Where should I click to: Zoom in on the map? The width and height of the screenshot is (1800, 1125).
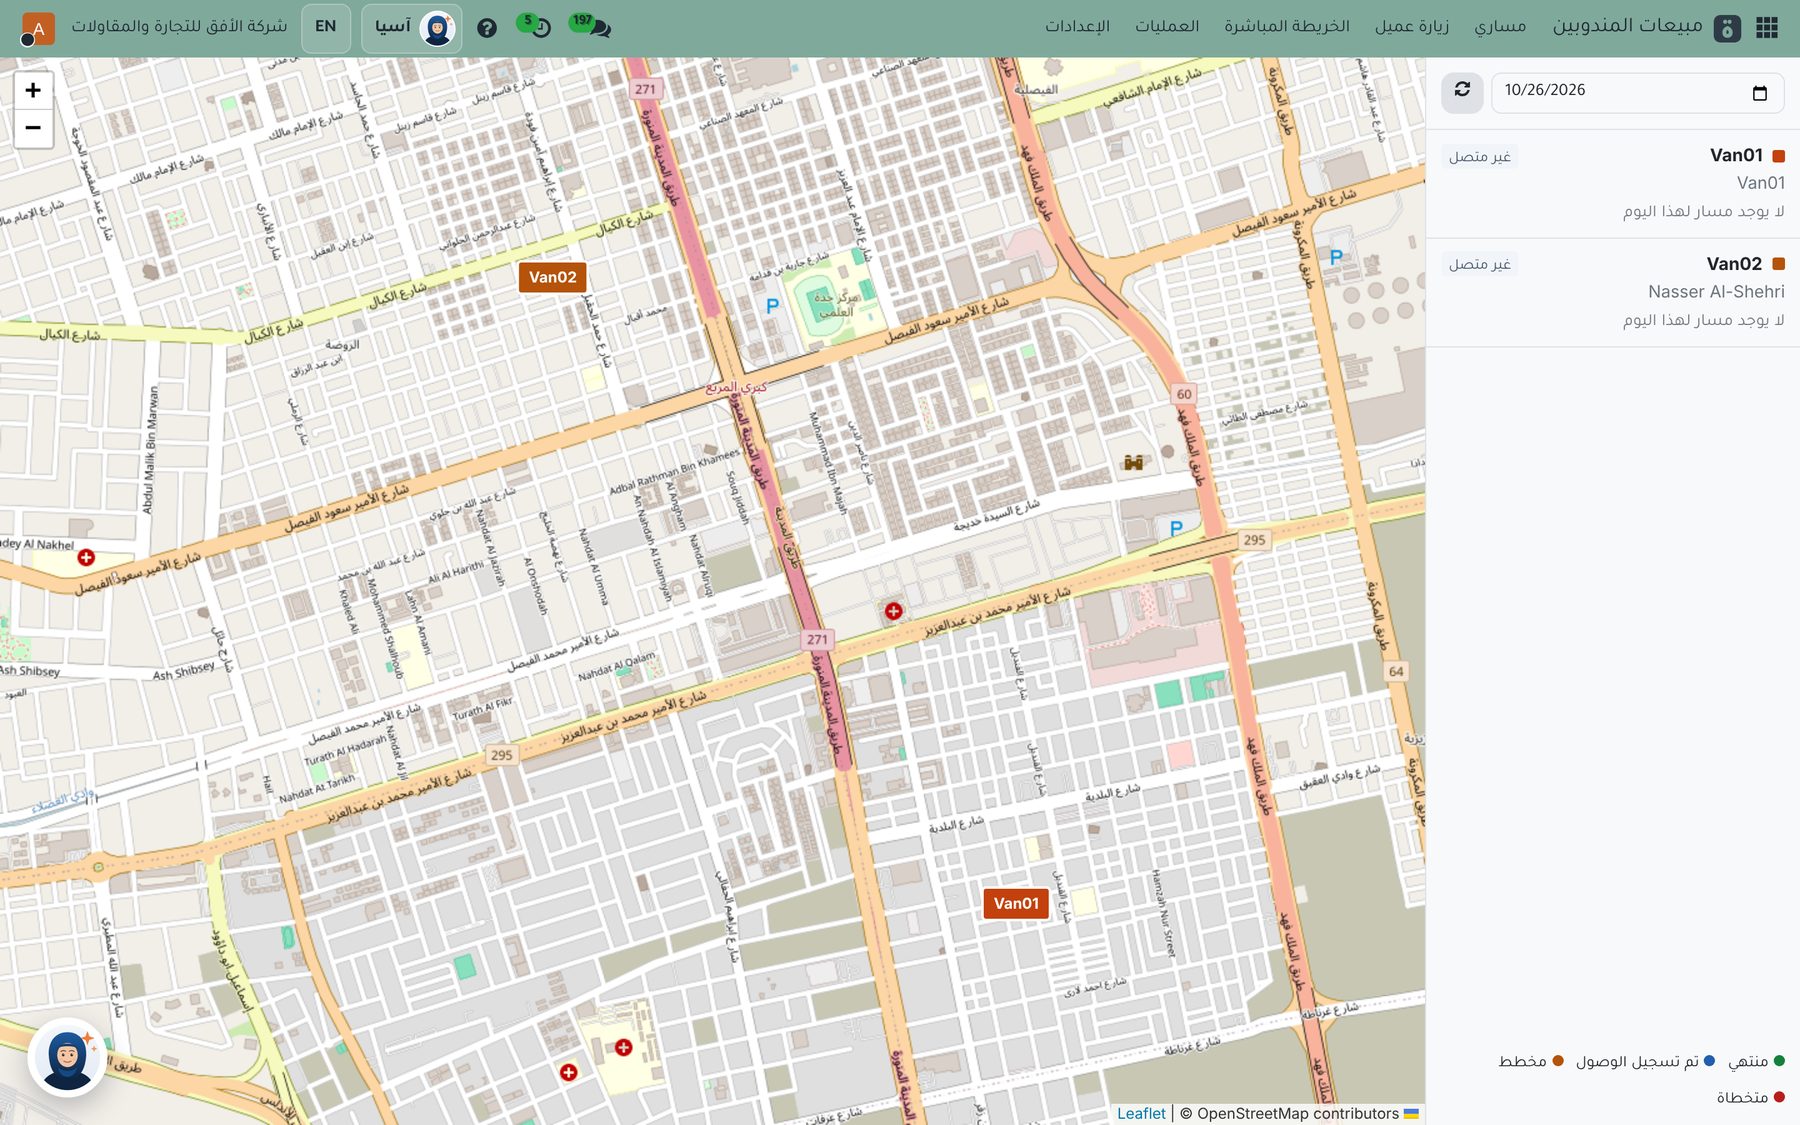tap(33, 91)
